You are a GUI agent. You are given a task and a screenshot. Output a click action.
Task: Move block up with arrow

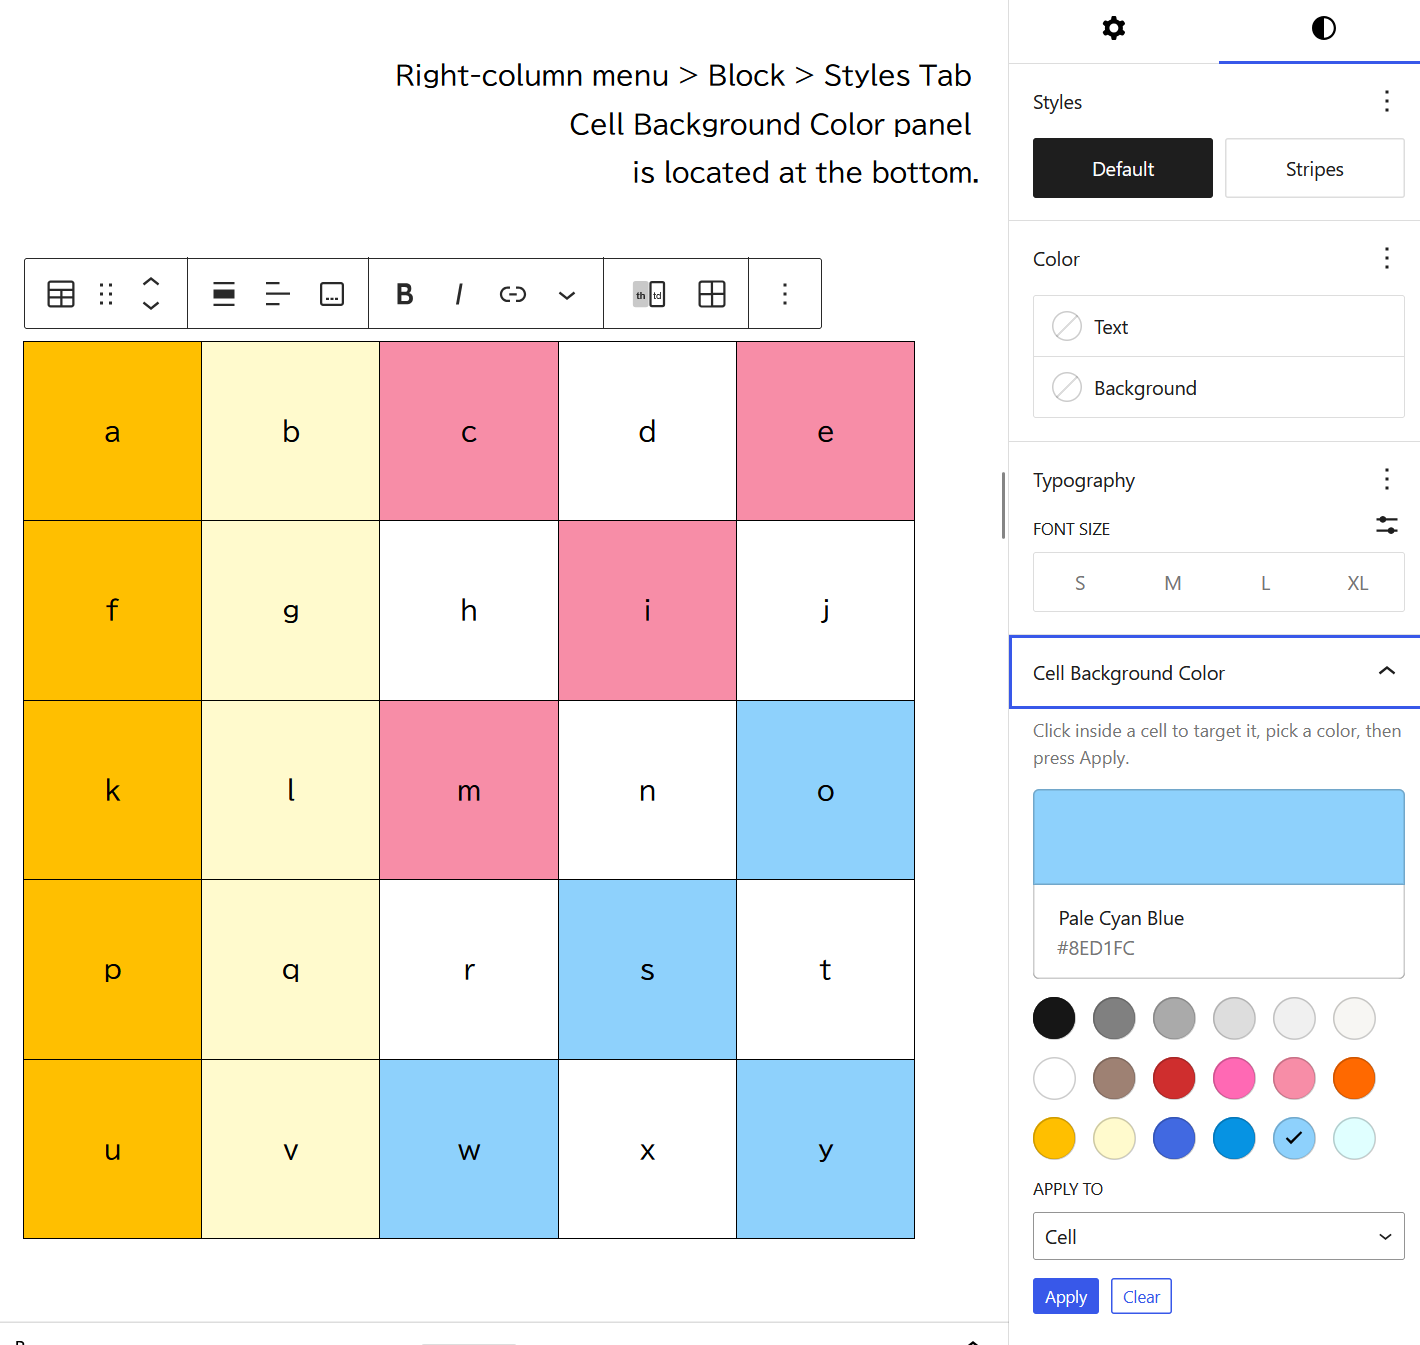pos(151,282)
